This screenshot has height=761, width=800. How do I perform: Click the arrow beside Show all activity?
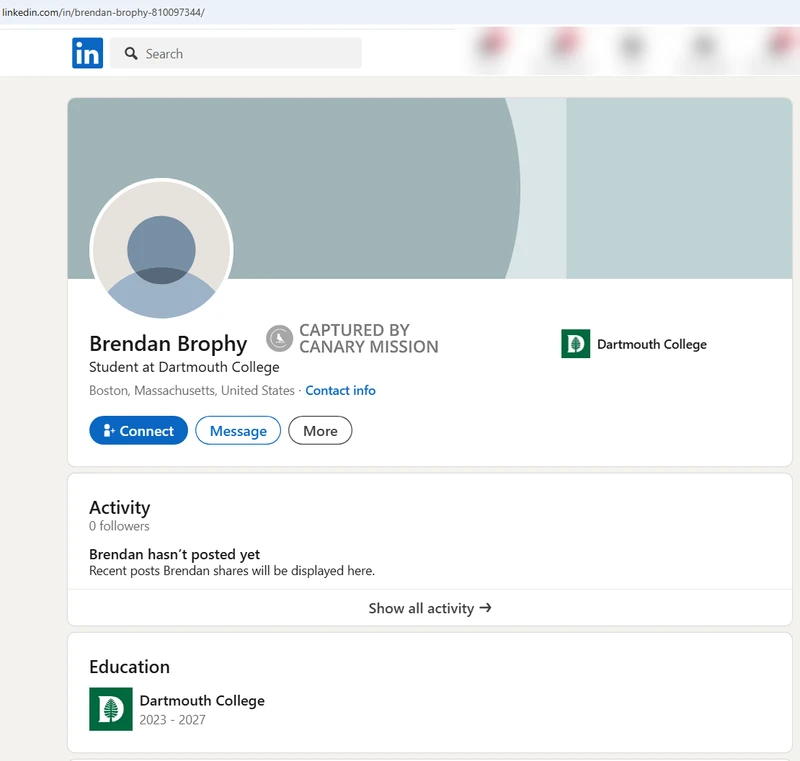point(486,608)
